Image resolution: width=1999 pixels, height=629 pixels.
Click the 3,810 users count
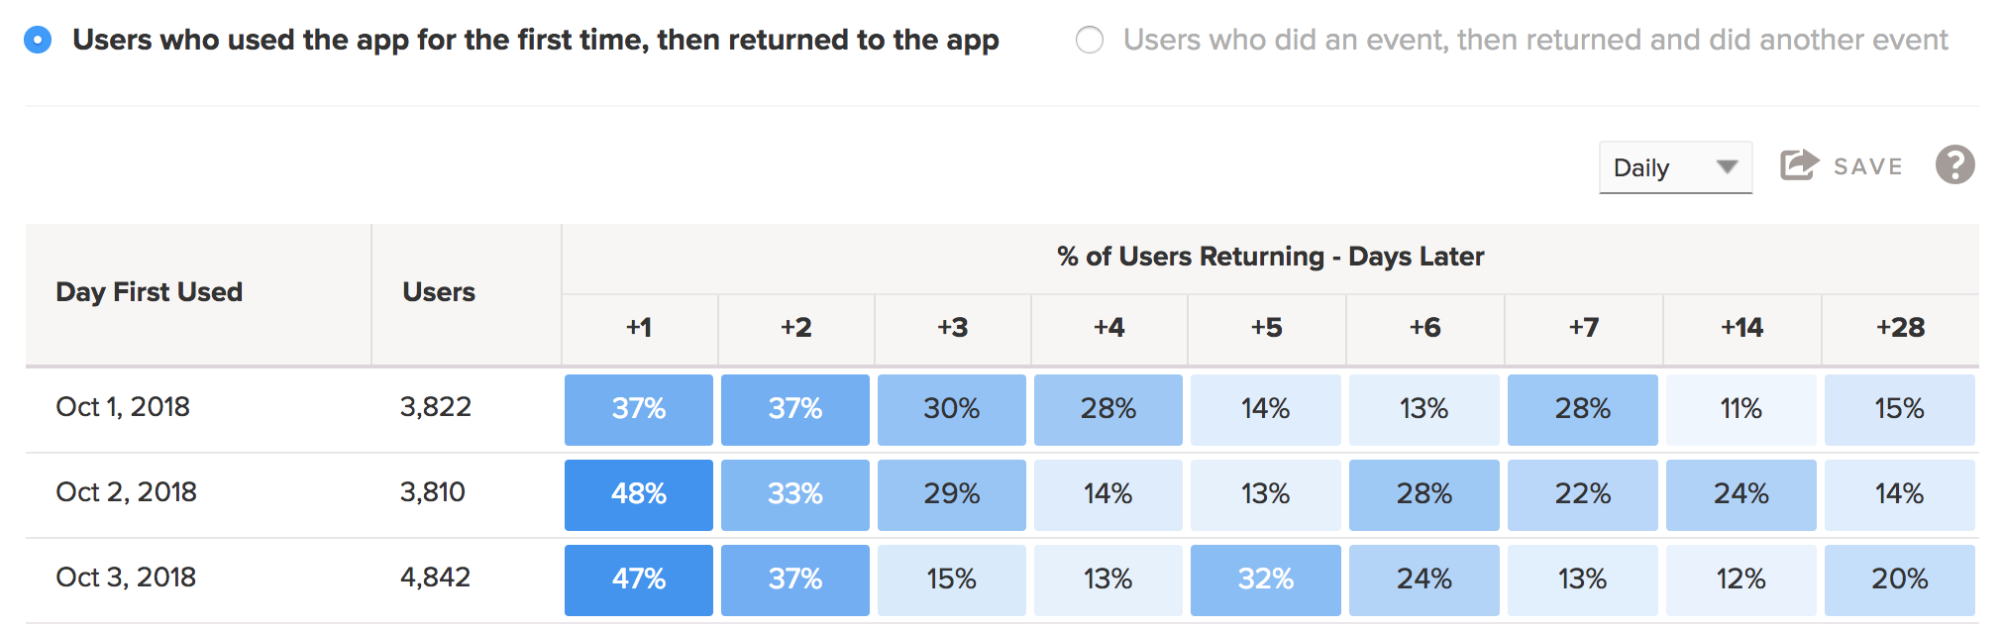(x=433, y=492)
